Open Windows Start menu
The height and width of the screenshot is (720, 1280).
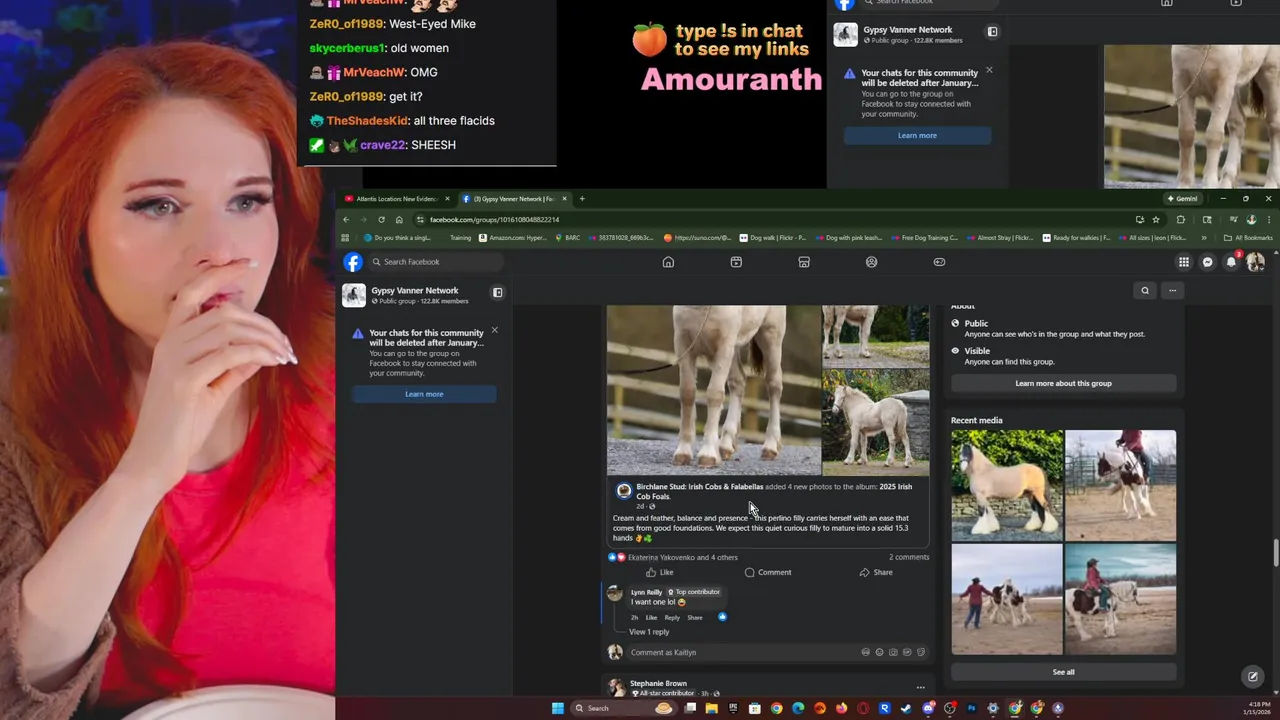(558, 708)
